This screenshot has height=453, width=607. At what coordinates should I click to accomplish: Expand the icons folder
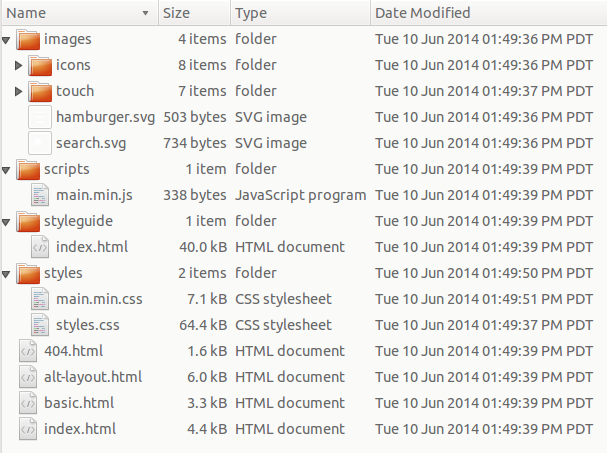(x=19, y=65)
